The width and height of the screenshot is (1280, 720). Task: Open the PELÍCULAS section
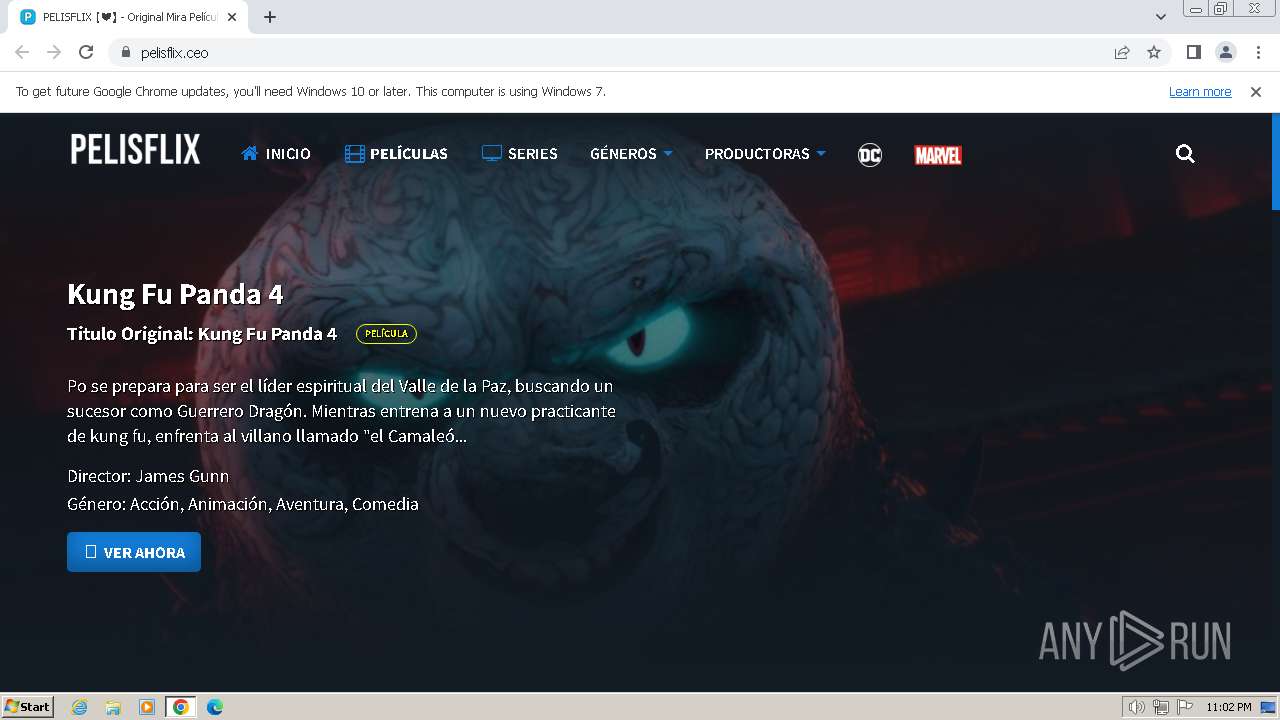click(x=396, y=154)
